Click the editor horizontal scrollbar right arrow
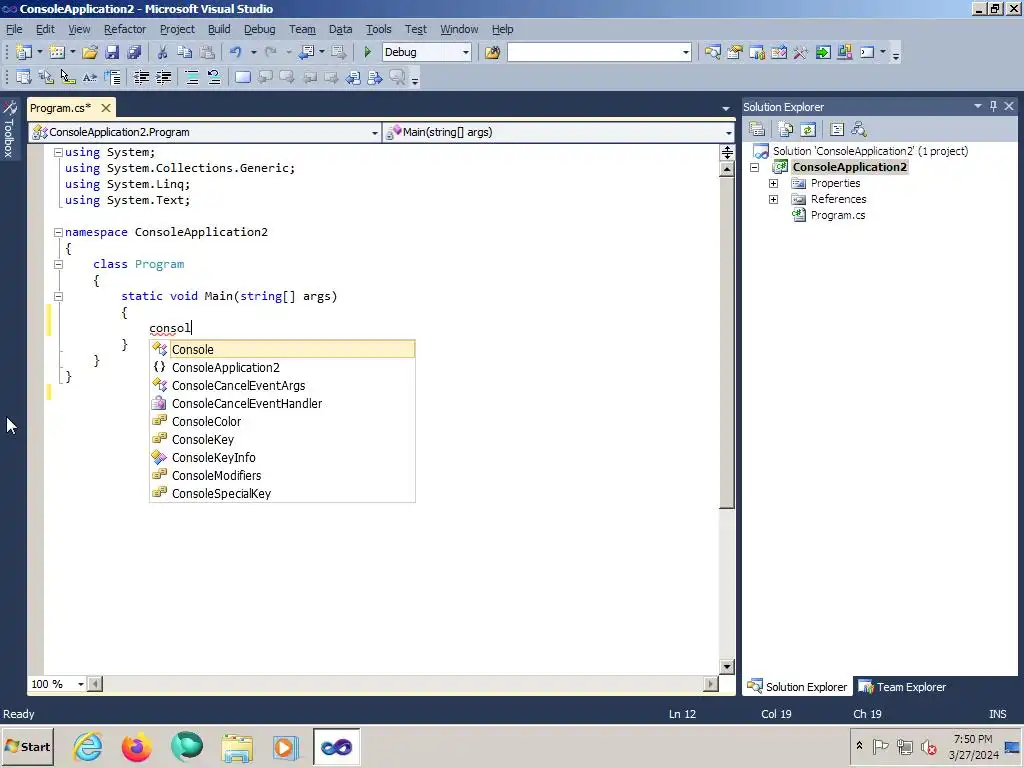1024x768 pixels. coord(711,684)
